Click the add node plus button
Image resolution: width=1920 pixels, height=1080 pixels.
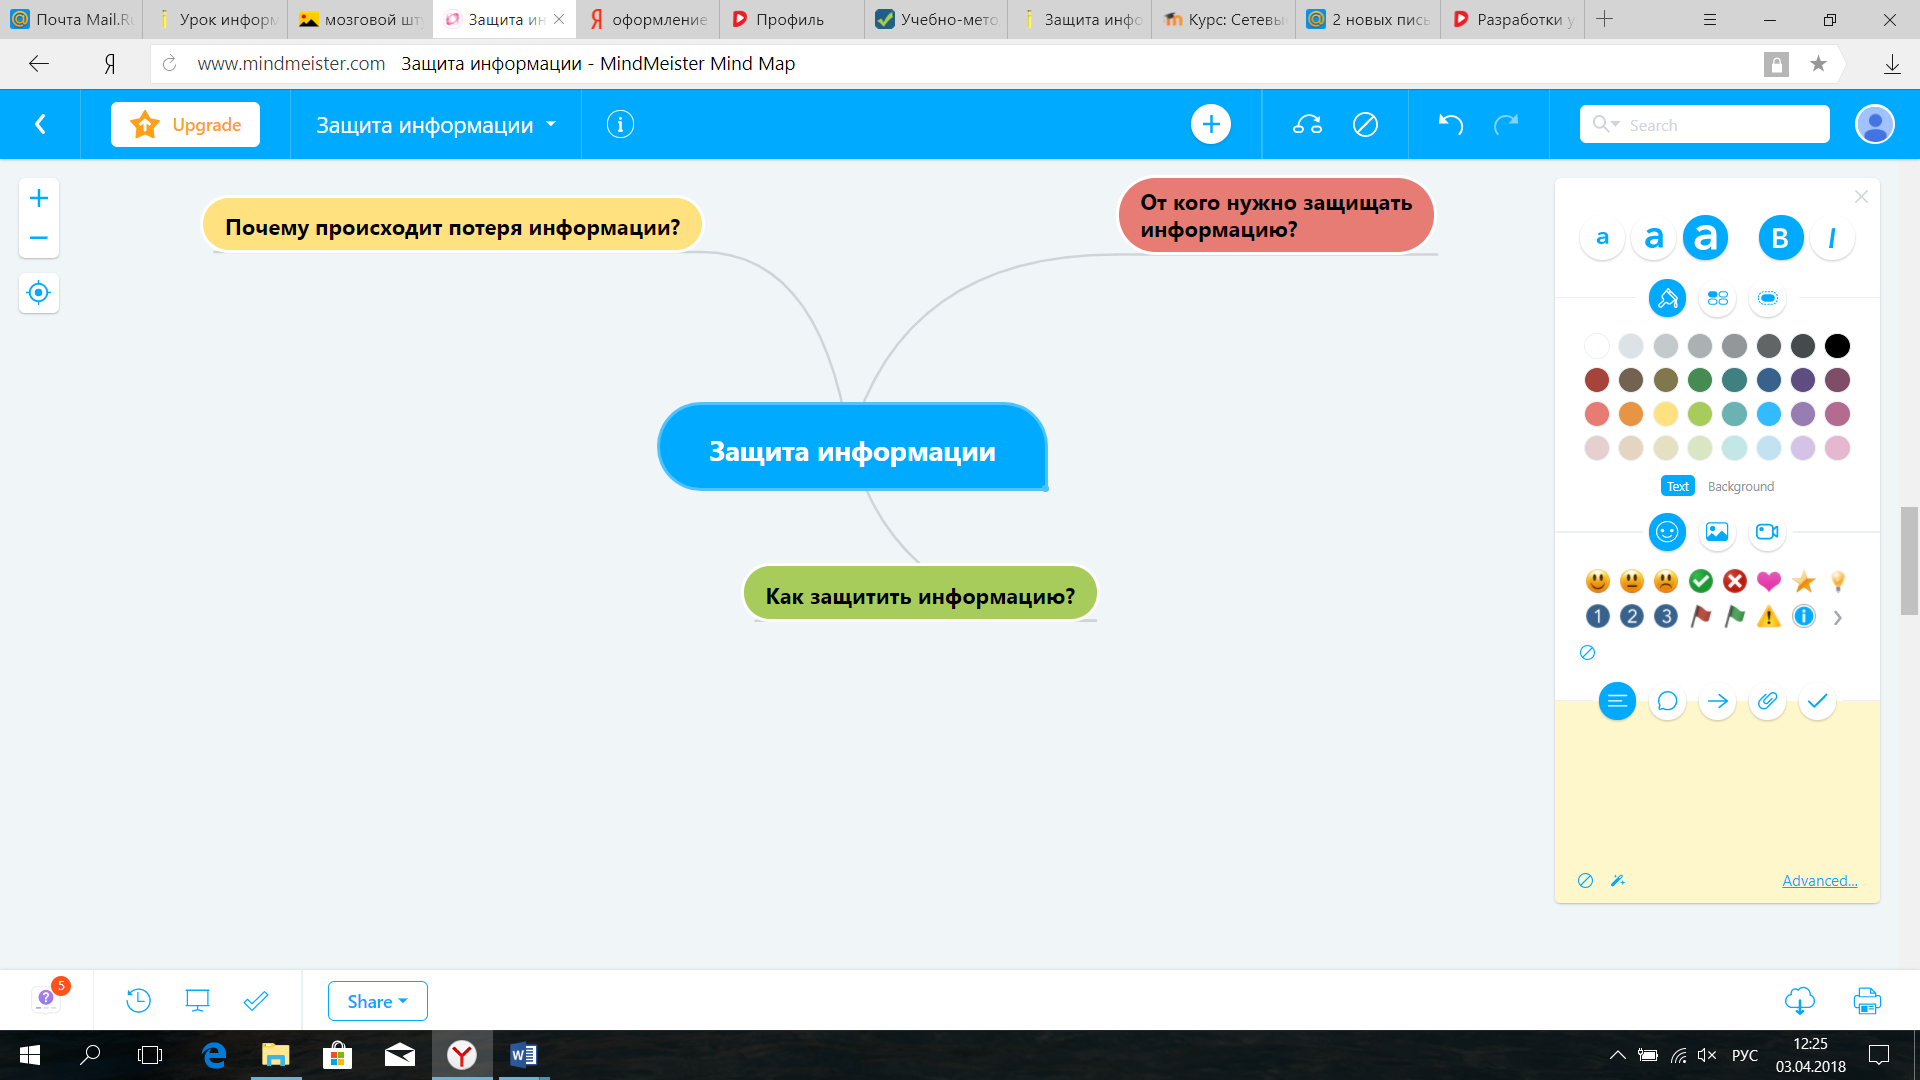(1210, 125)
